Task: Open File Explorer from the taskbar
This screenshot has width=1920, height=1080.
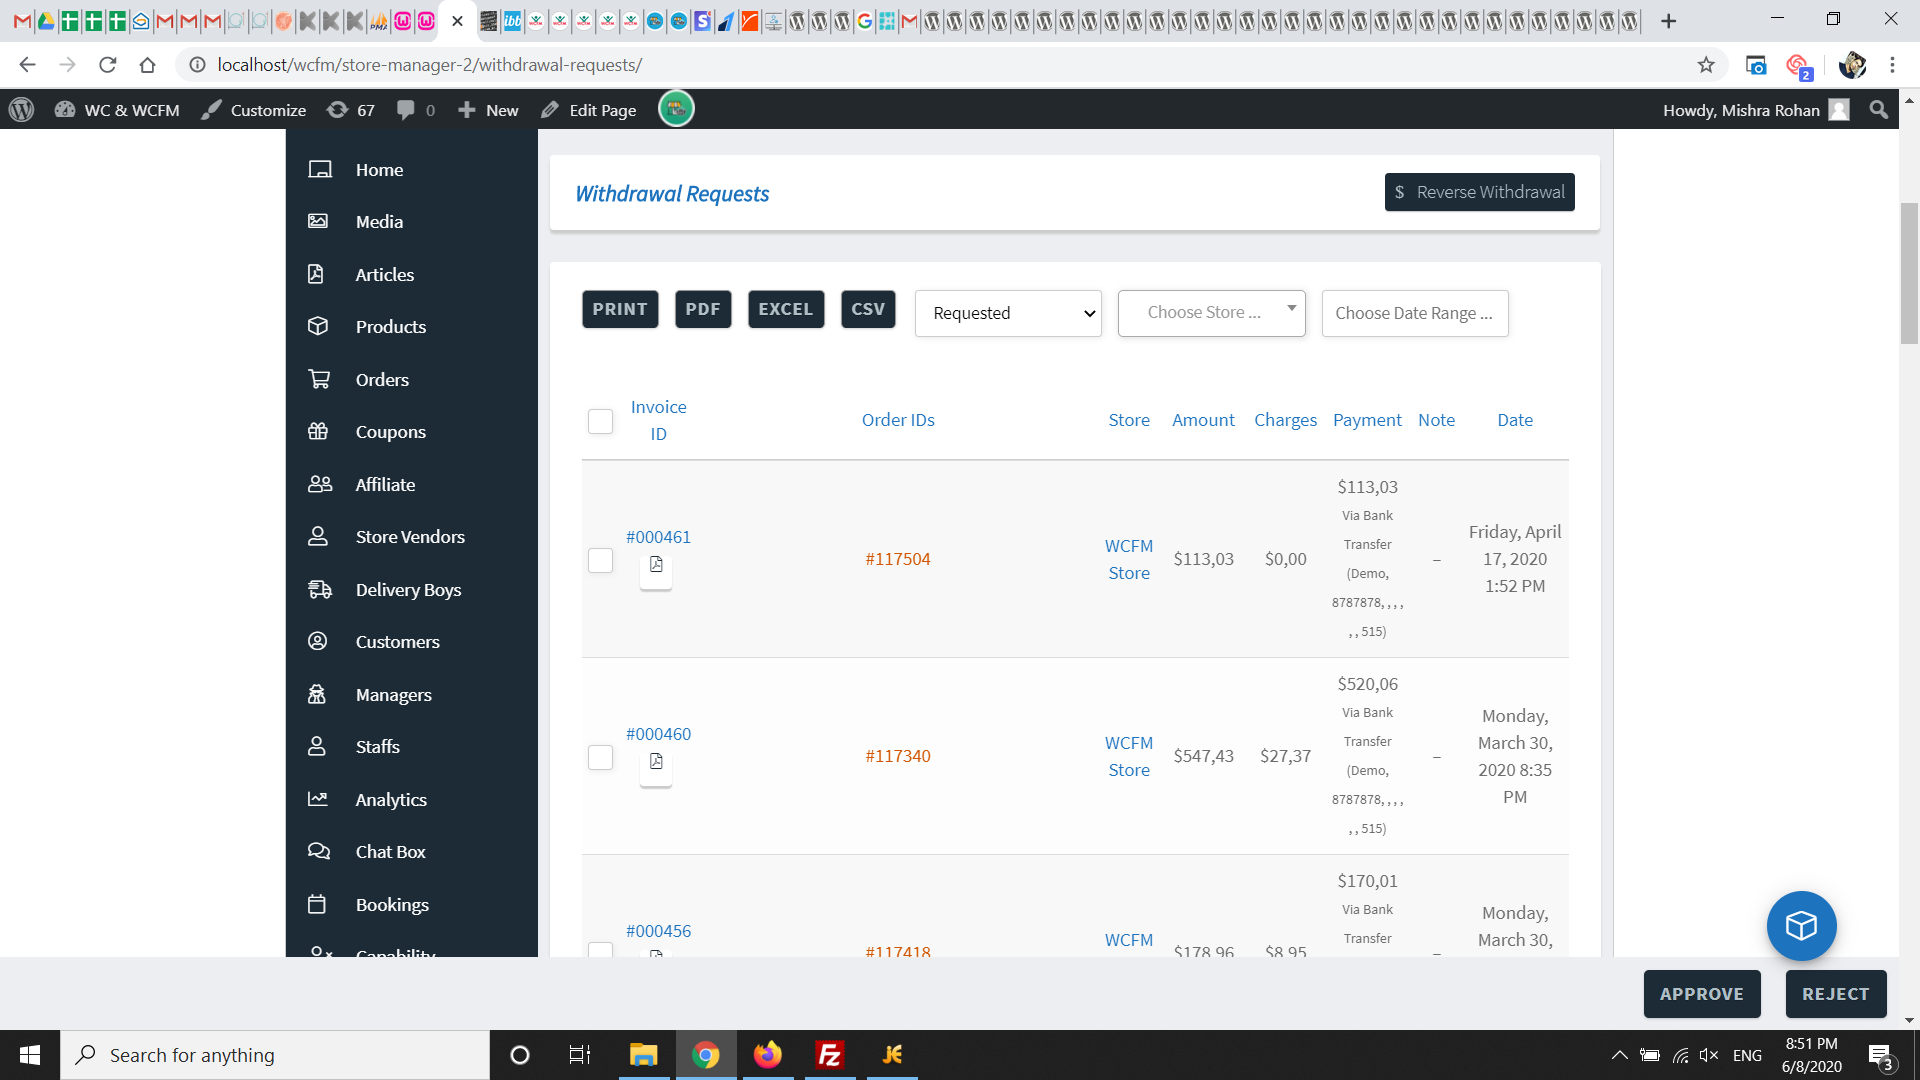Action: pos(643,1055)
